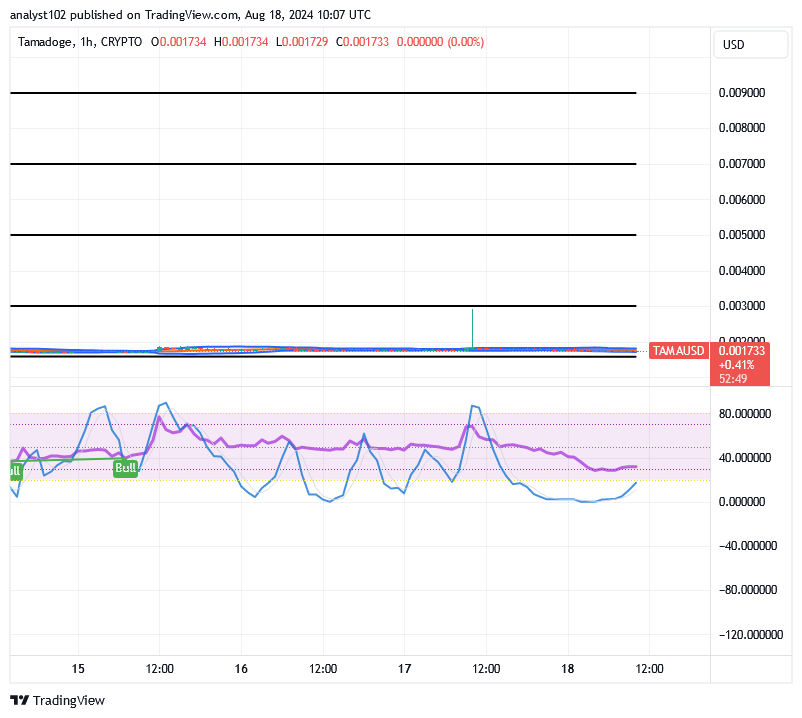Click the date label 18 on time axis
Image resolution: width=802 pixels, height=718 pixels.
(x=567, y=668)
